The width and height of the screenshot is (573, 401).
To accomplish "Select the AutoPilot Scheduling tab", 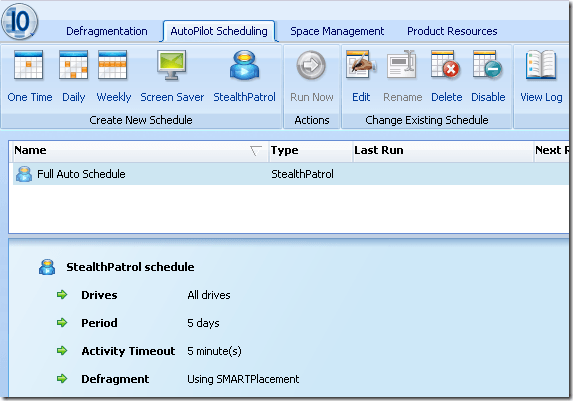I will pyautogui.click(x=219, y=31).
